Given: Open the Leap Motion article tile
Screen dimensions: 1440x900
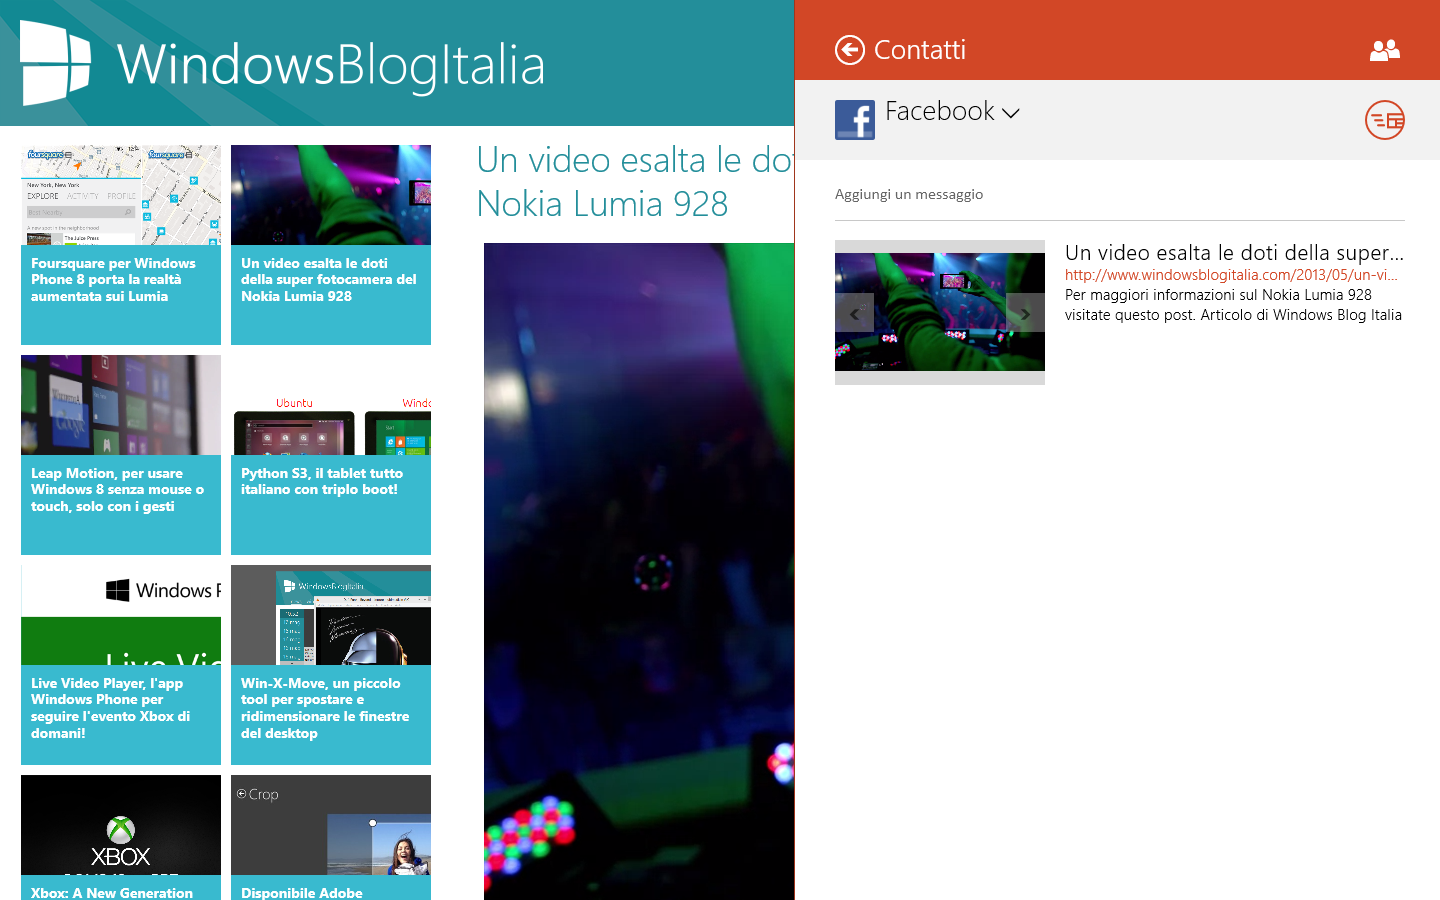Looking at the screenshot, I should (121, 455).
